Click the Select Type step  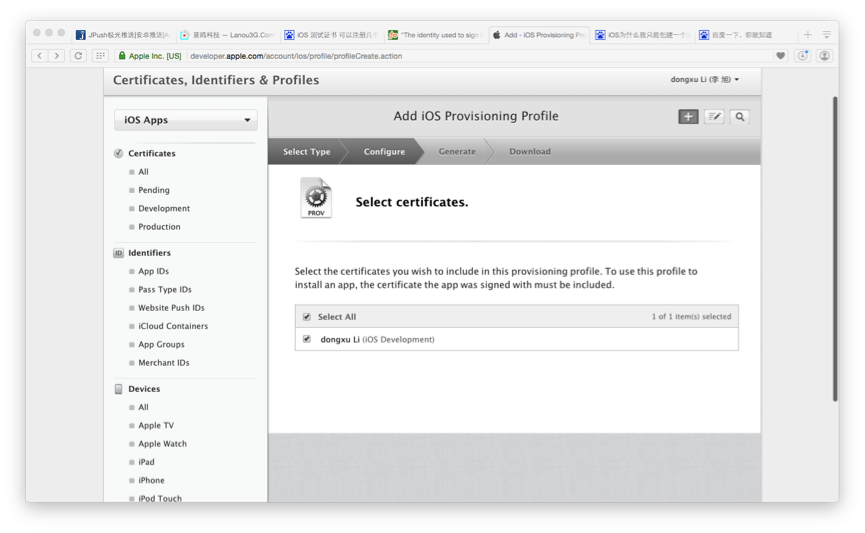pos(307,152)
